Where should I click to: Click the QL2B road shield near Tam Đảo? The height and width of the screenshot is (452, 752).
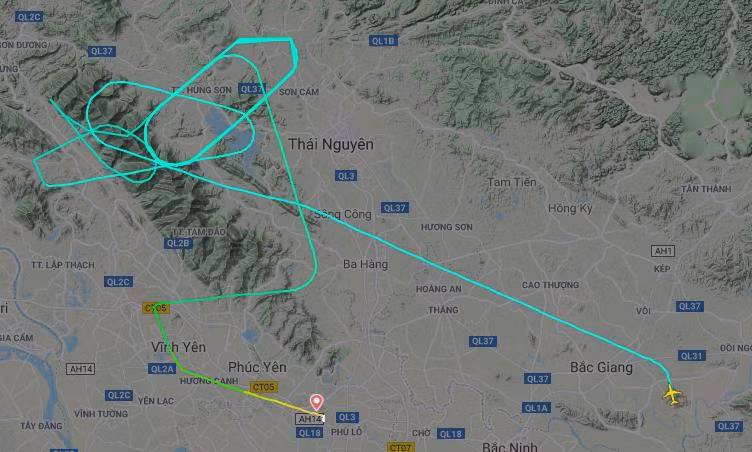(x=178, y=243)
